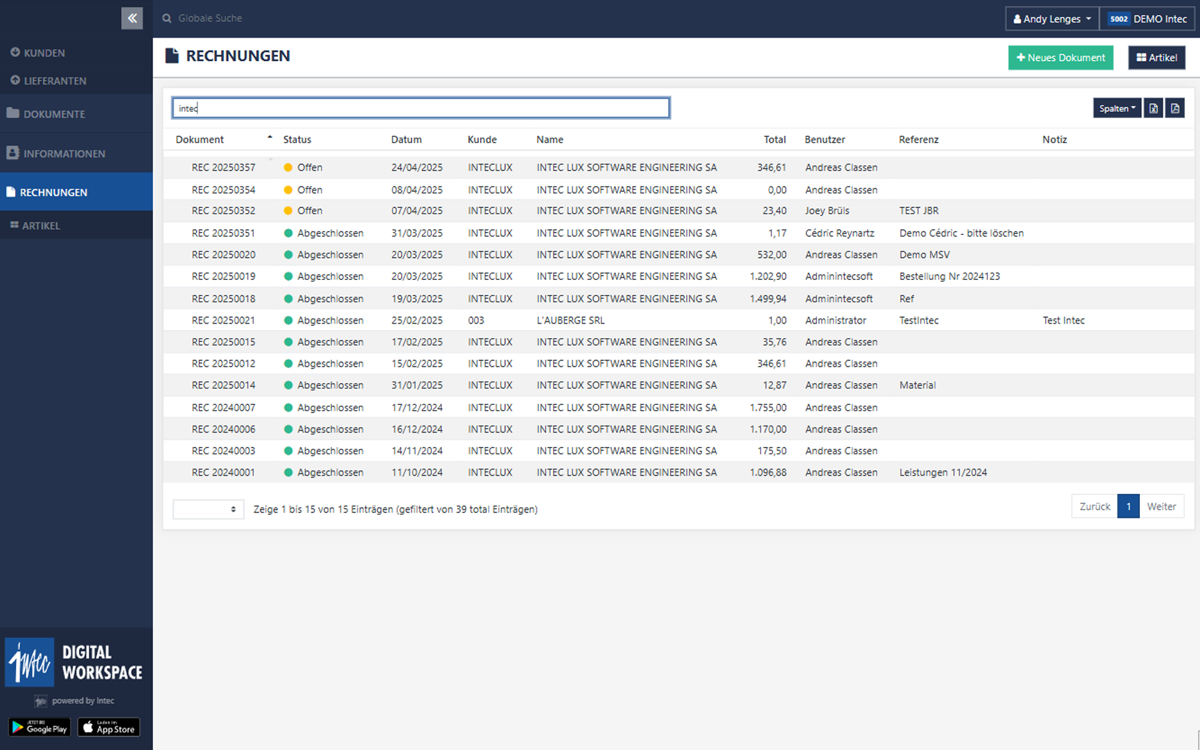Click the user name Cédric Reynartz
1200x750 pixels.
pos(840,233)
